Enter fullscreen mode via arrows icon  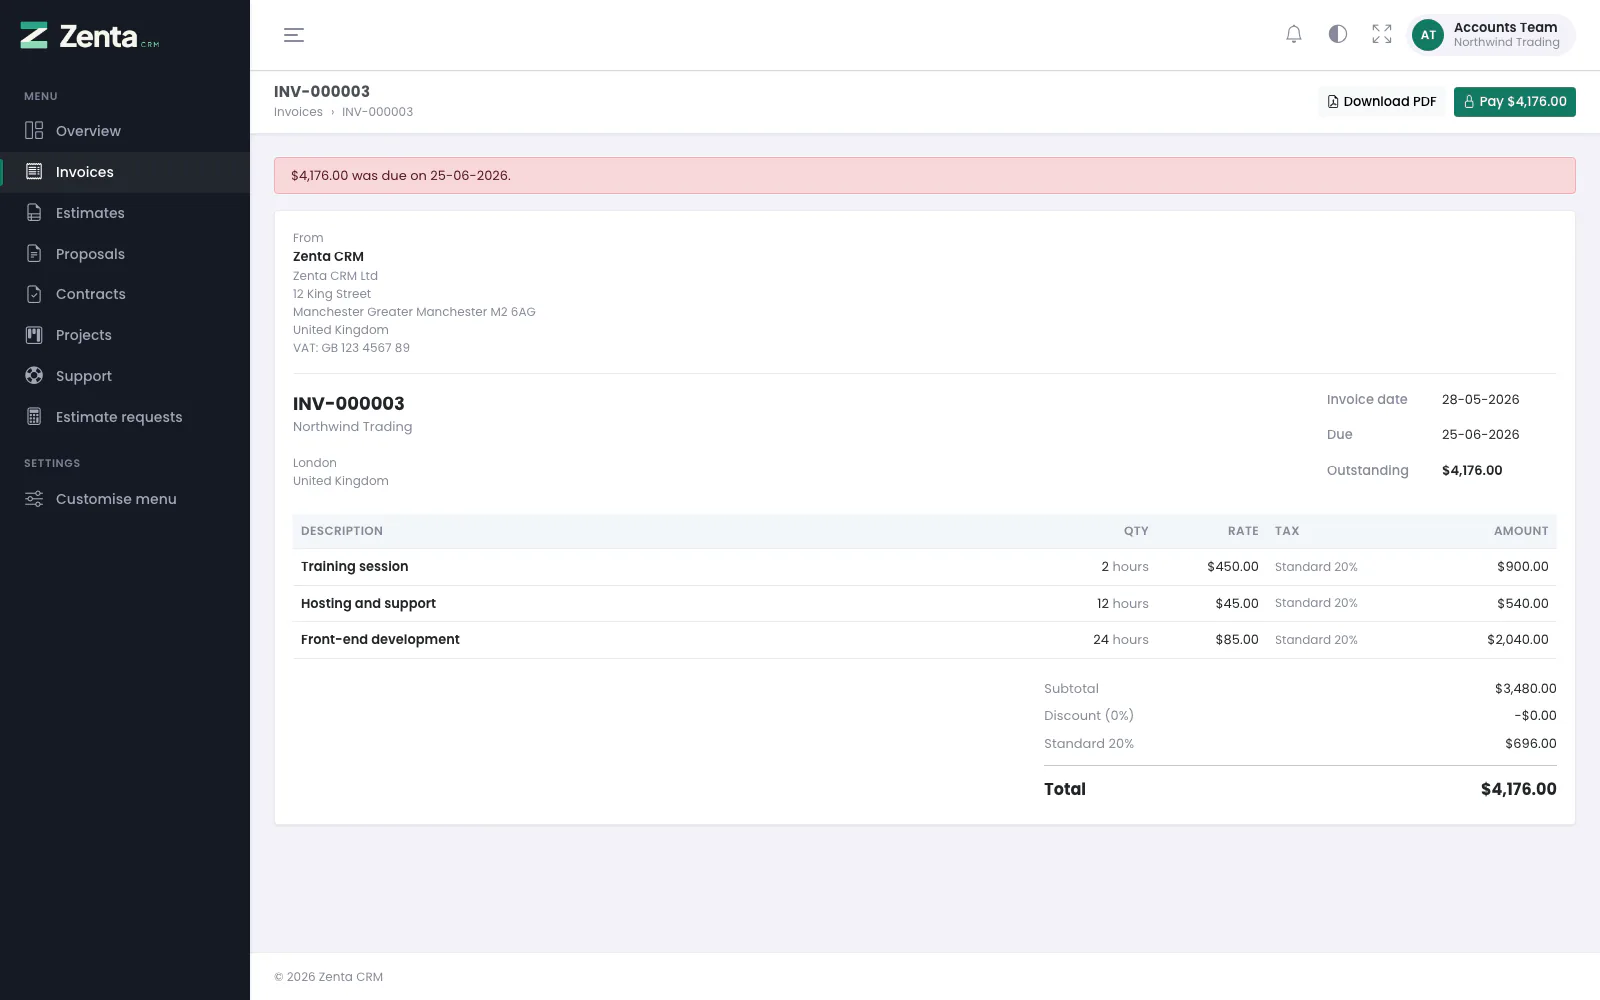point(1382,35)
